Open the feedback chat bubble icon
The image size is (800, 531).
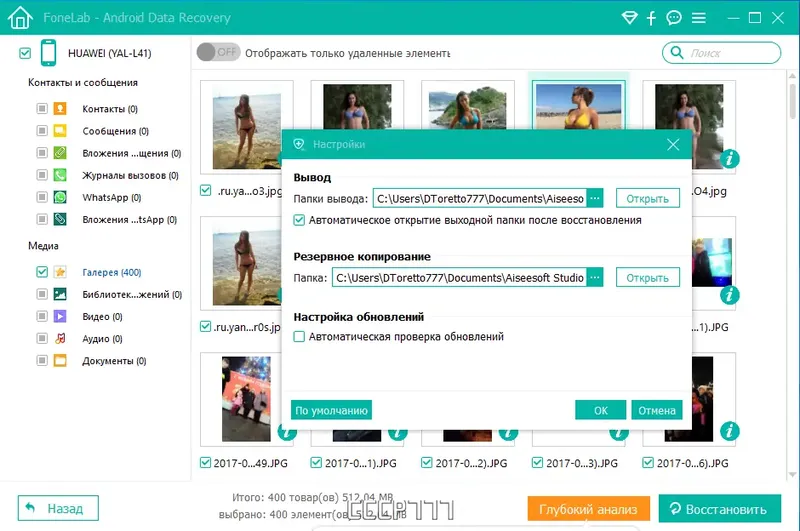point(674,18)
